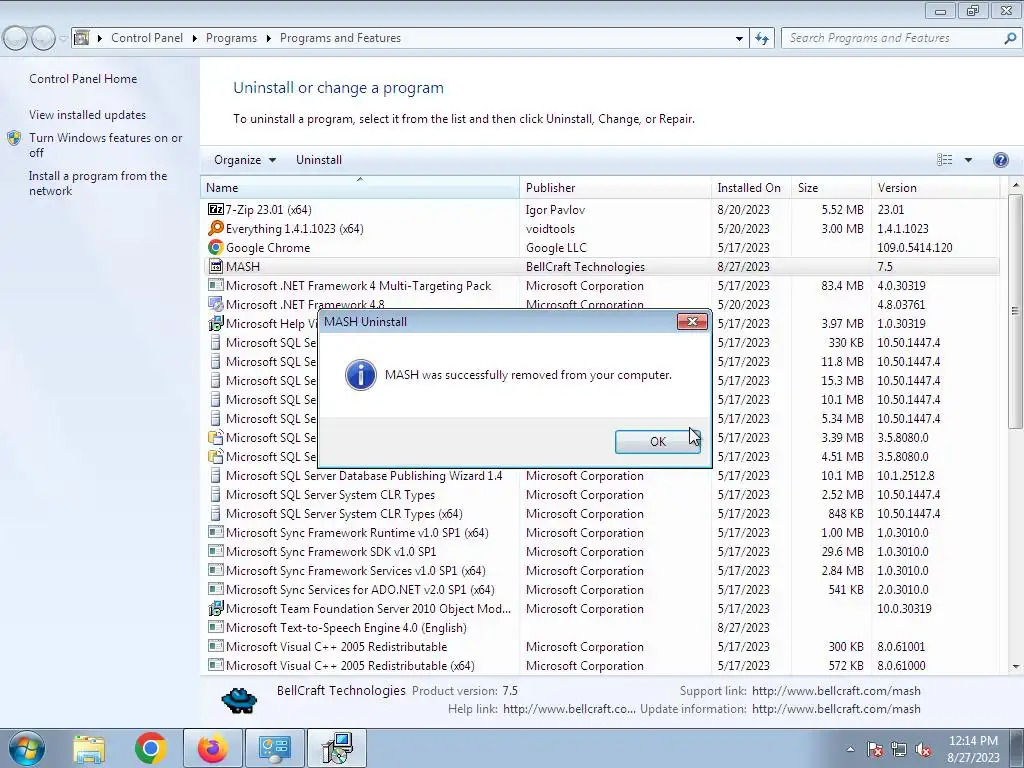
Task: Open the Organize dropdown menu
Action: coord(244,160)
